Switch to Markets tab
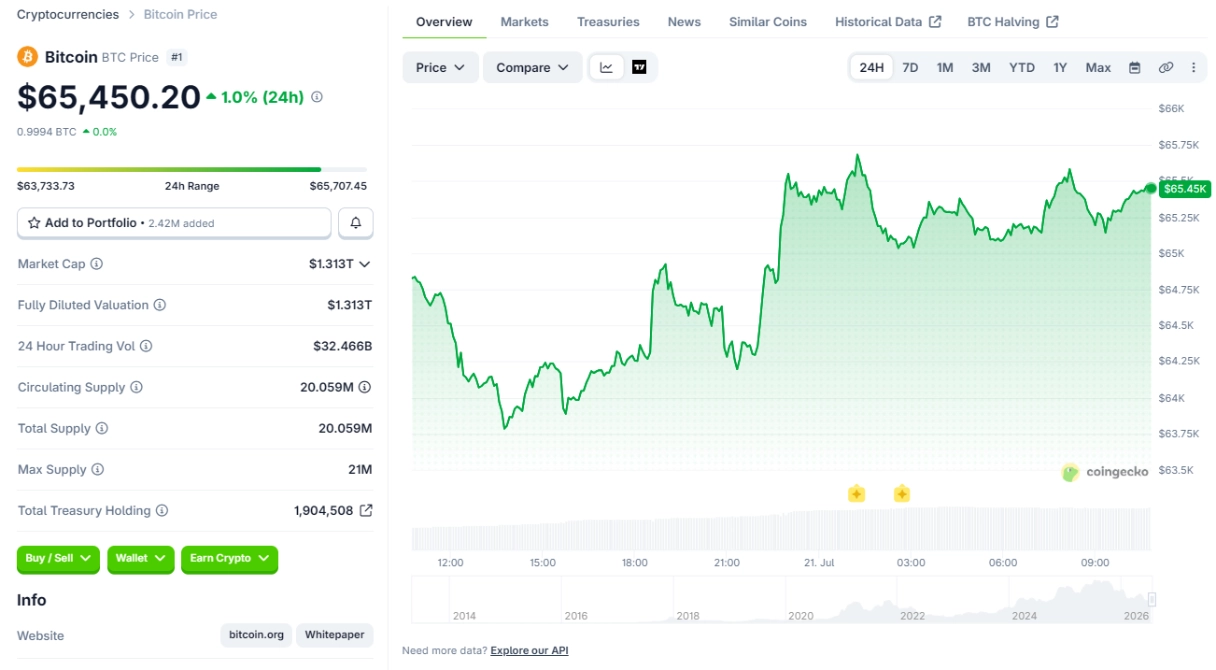Viewport: 1216px width, 670px height. (524, 22)
